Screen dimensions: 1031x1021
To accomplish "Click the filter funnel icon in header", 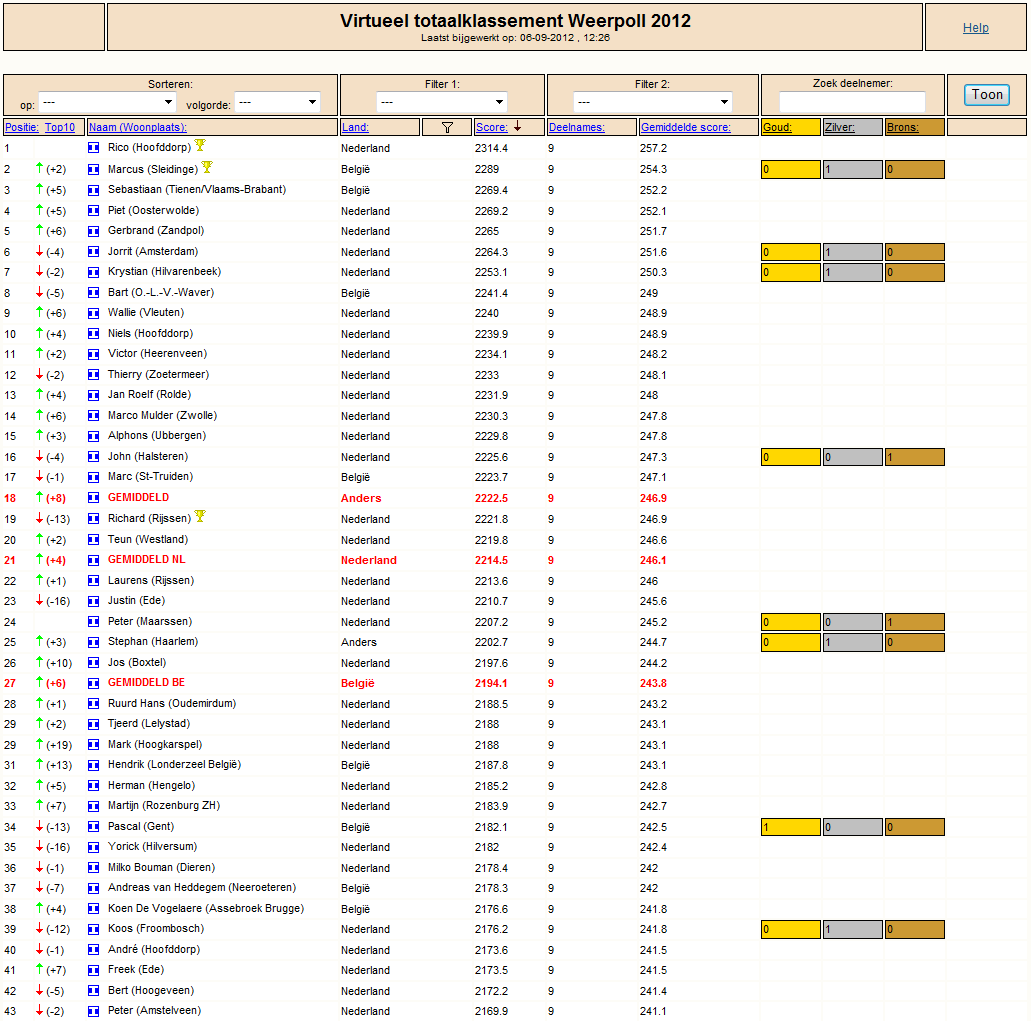I will pos(447,128).
